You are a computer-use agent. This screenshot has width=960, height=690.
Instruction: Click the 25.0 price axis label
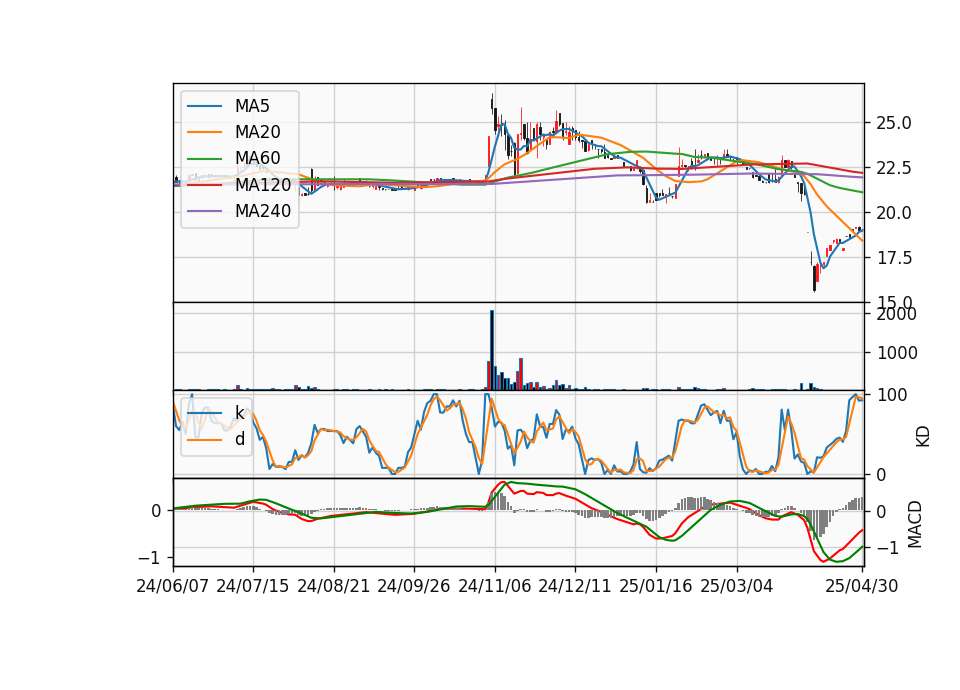click(x=894, y=123)
